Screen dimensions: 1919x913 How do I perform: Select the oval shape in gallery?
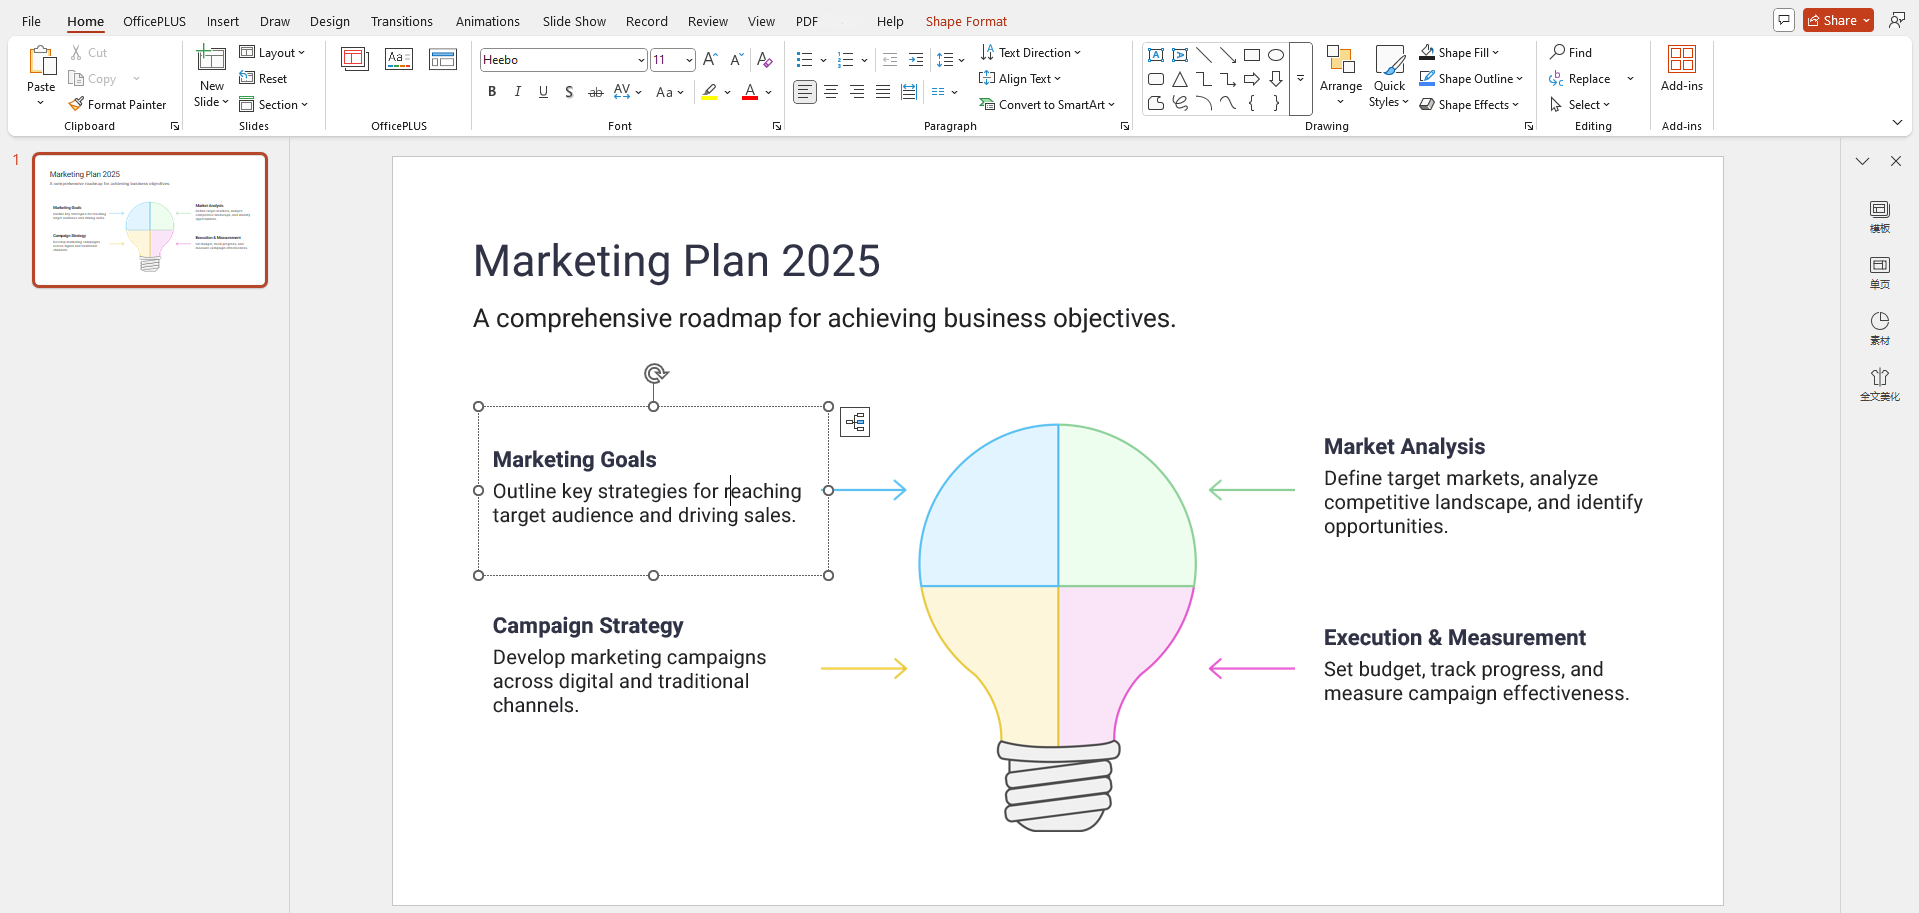tap(1276, 55)
